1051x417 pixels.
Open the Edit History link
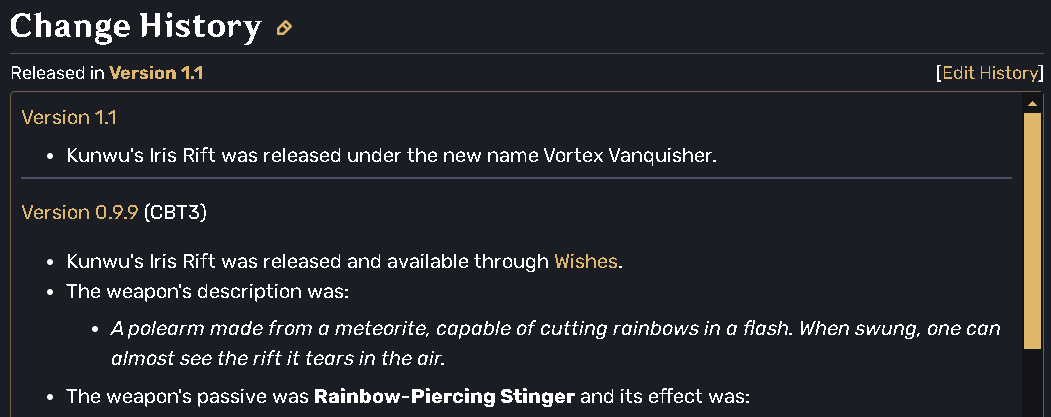[x=988, y=73]
